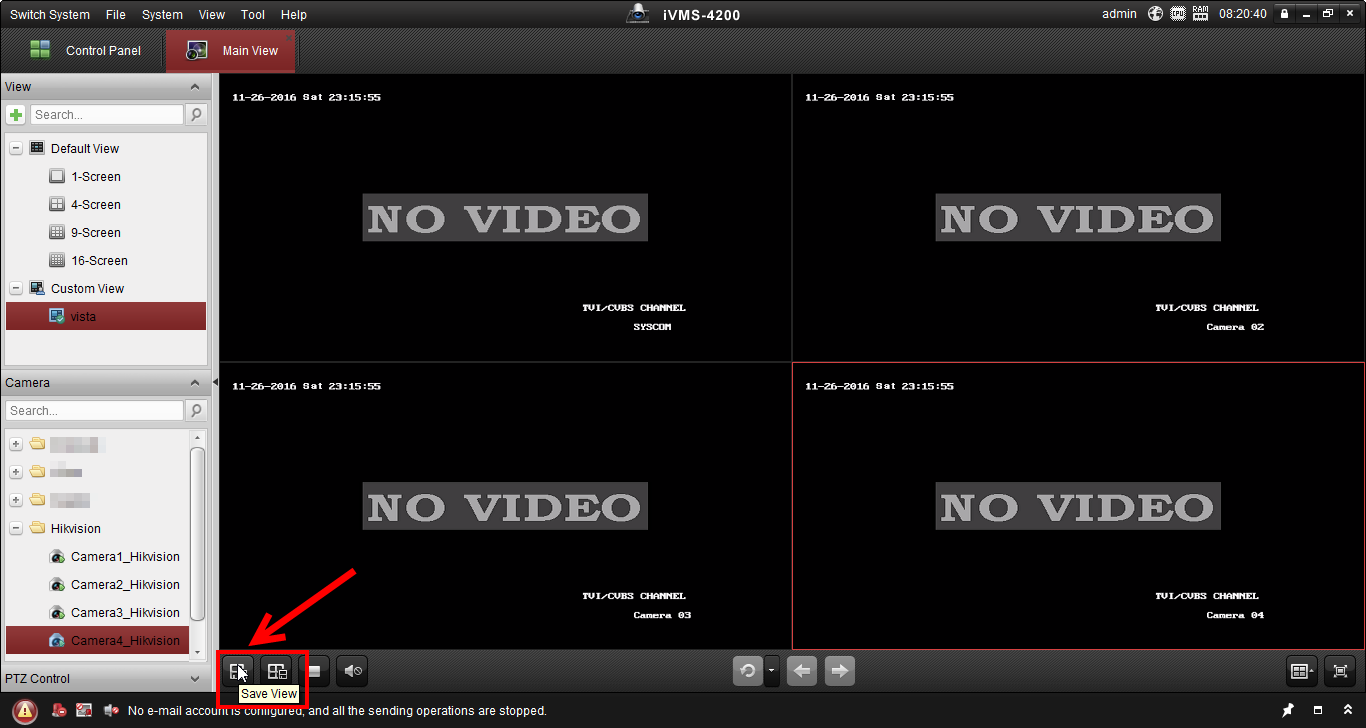Click the Save View icon
Screen dimensions: 1366x728
[x=238, y=671]
